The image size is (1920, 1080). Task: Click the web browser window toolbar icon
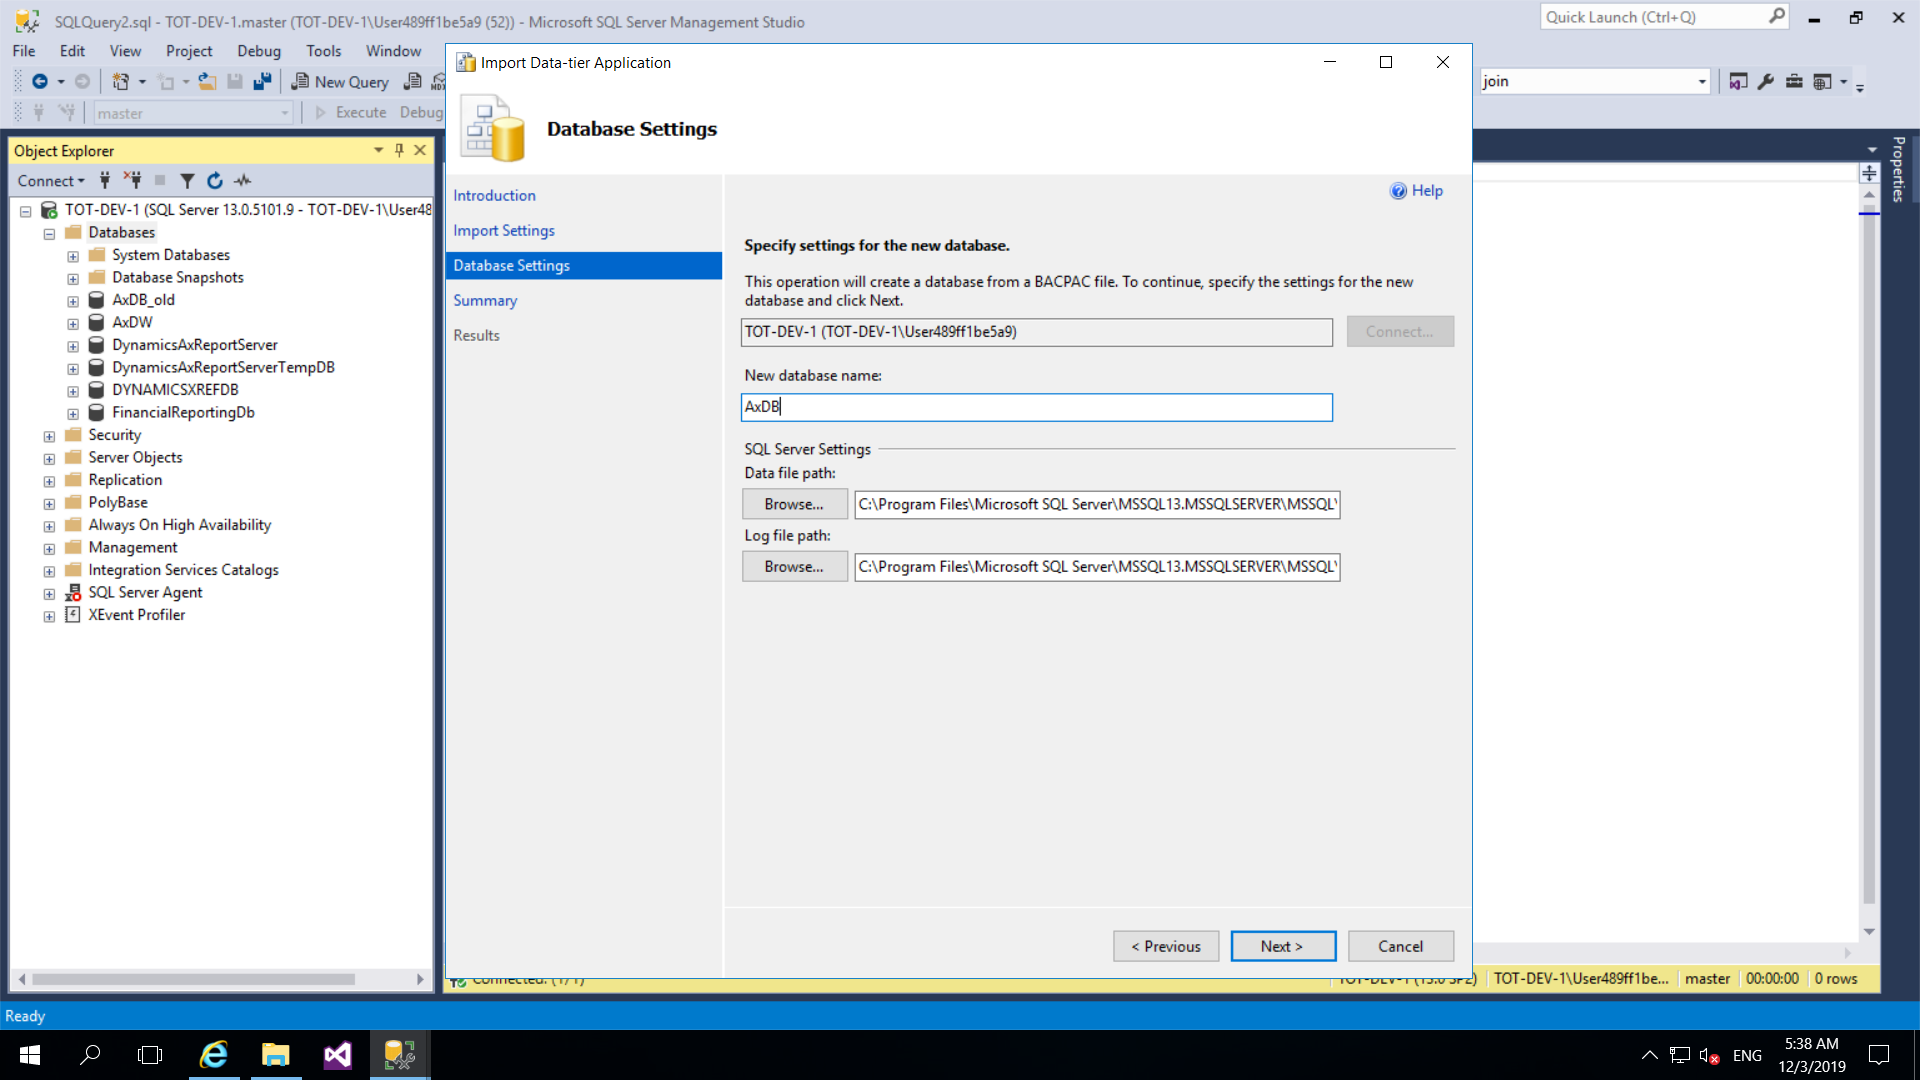pyautogui.click(x=1822, y=82)
